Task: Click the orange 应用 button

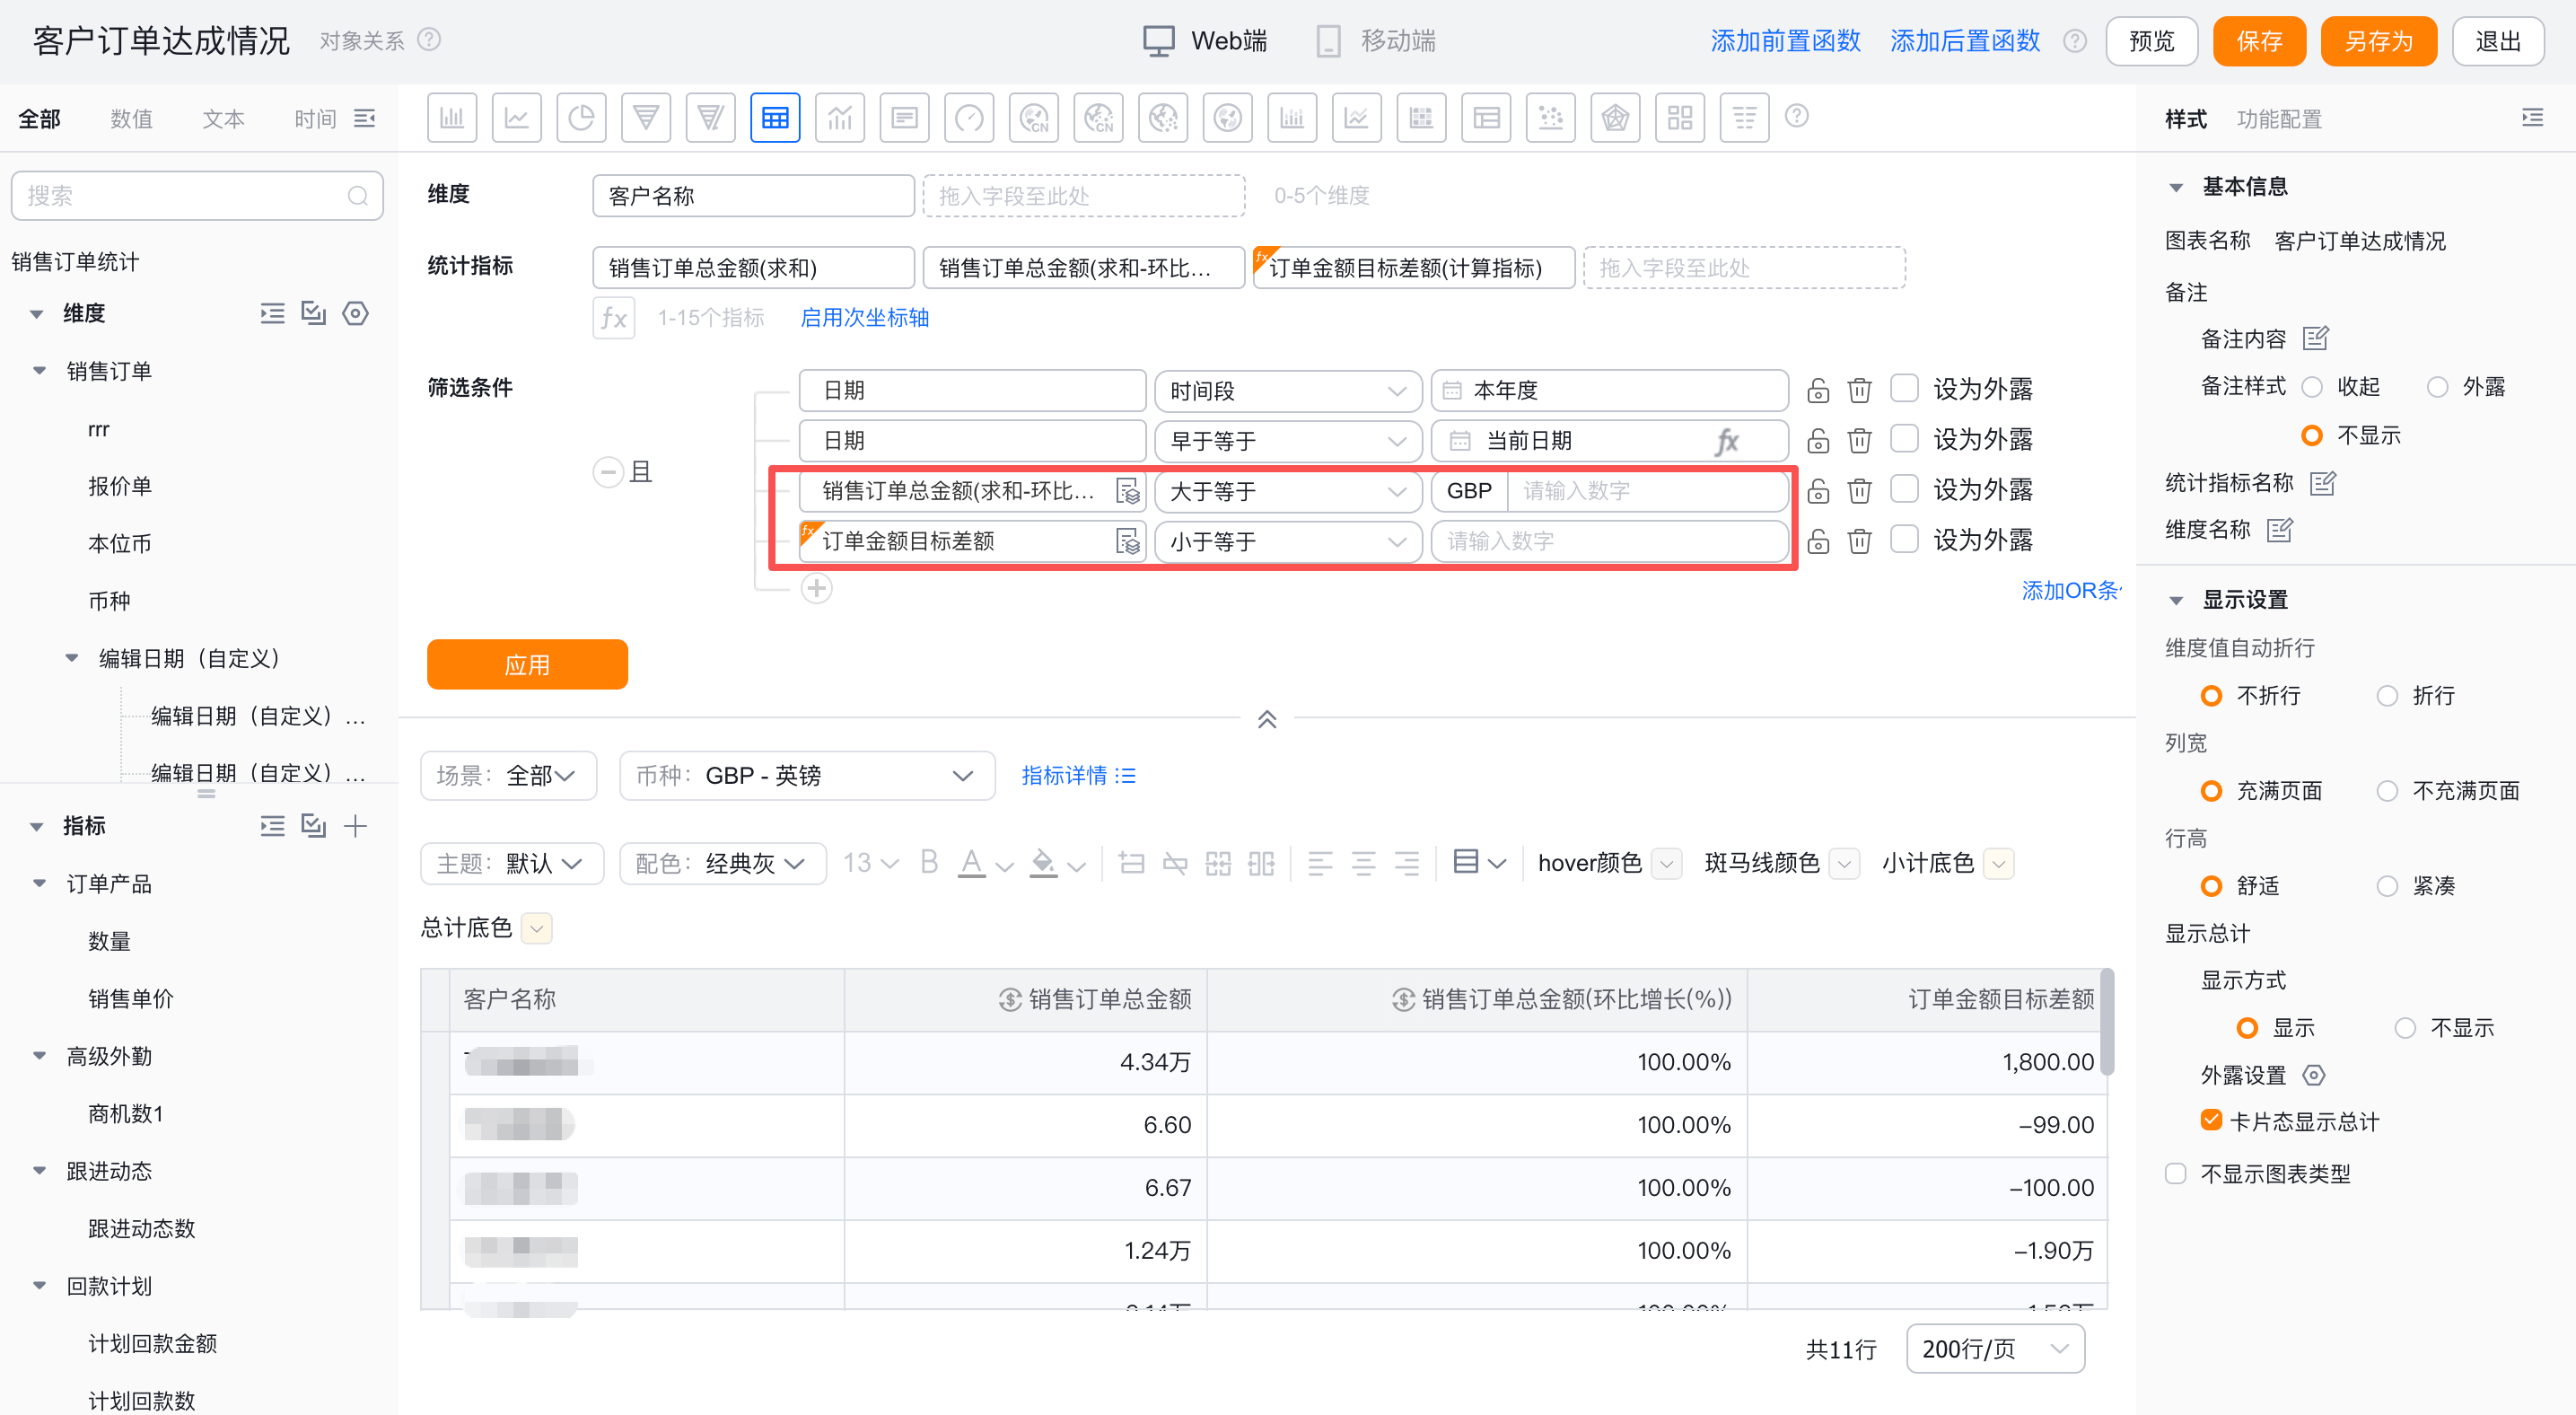Action: click(527, 664)
